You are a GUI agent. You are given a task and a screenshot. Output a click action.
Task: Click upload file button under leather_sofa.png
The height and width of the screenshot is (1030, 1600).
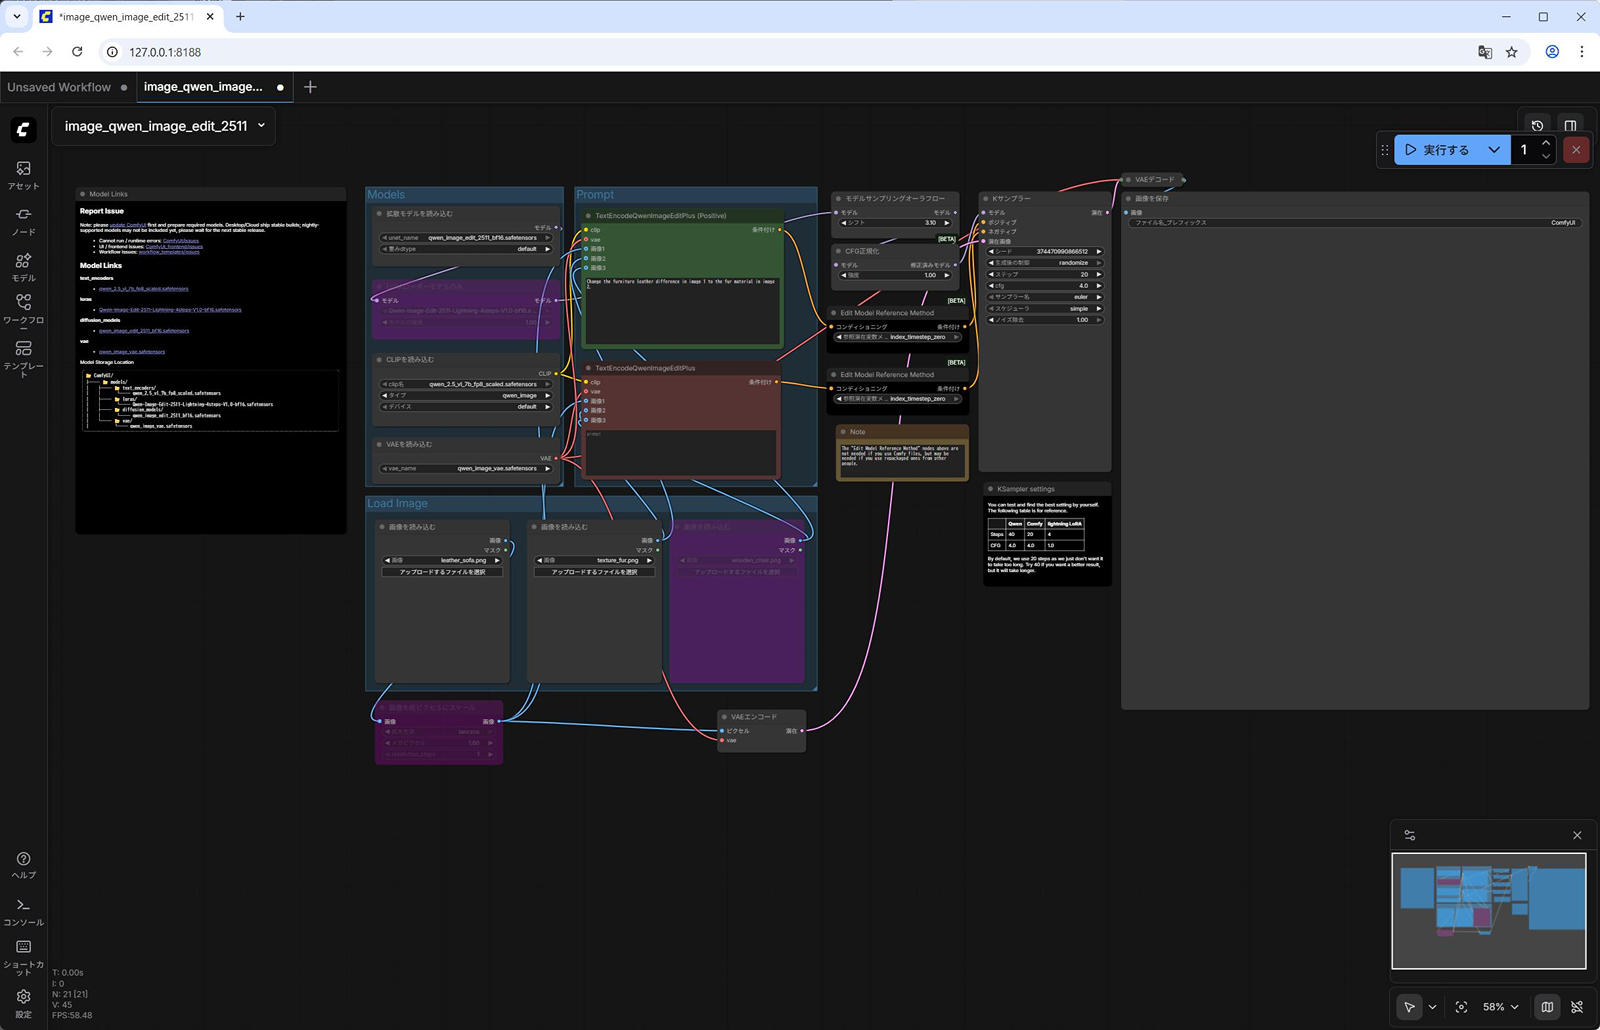pos(442,572)
